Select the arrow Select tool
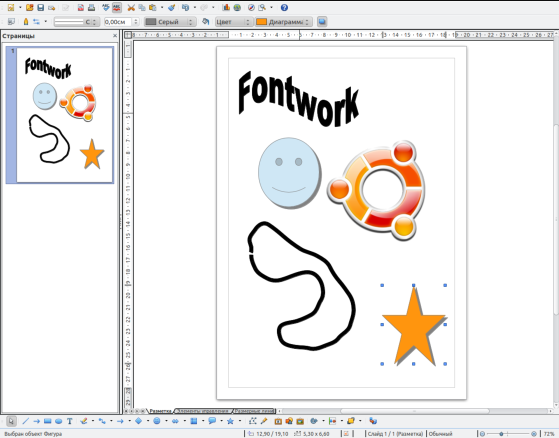The height and width of the screenshot is (438, 559). pyautogui.click(x=11, y=421)
